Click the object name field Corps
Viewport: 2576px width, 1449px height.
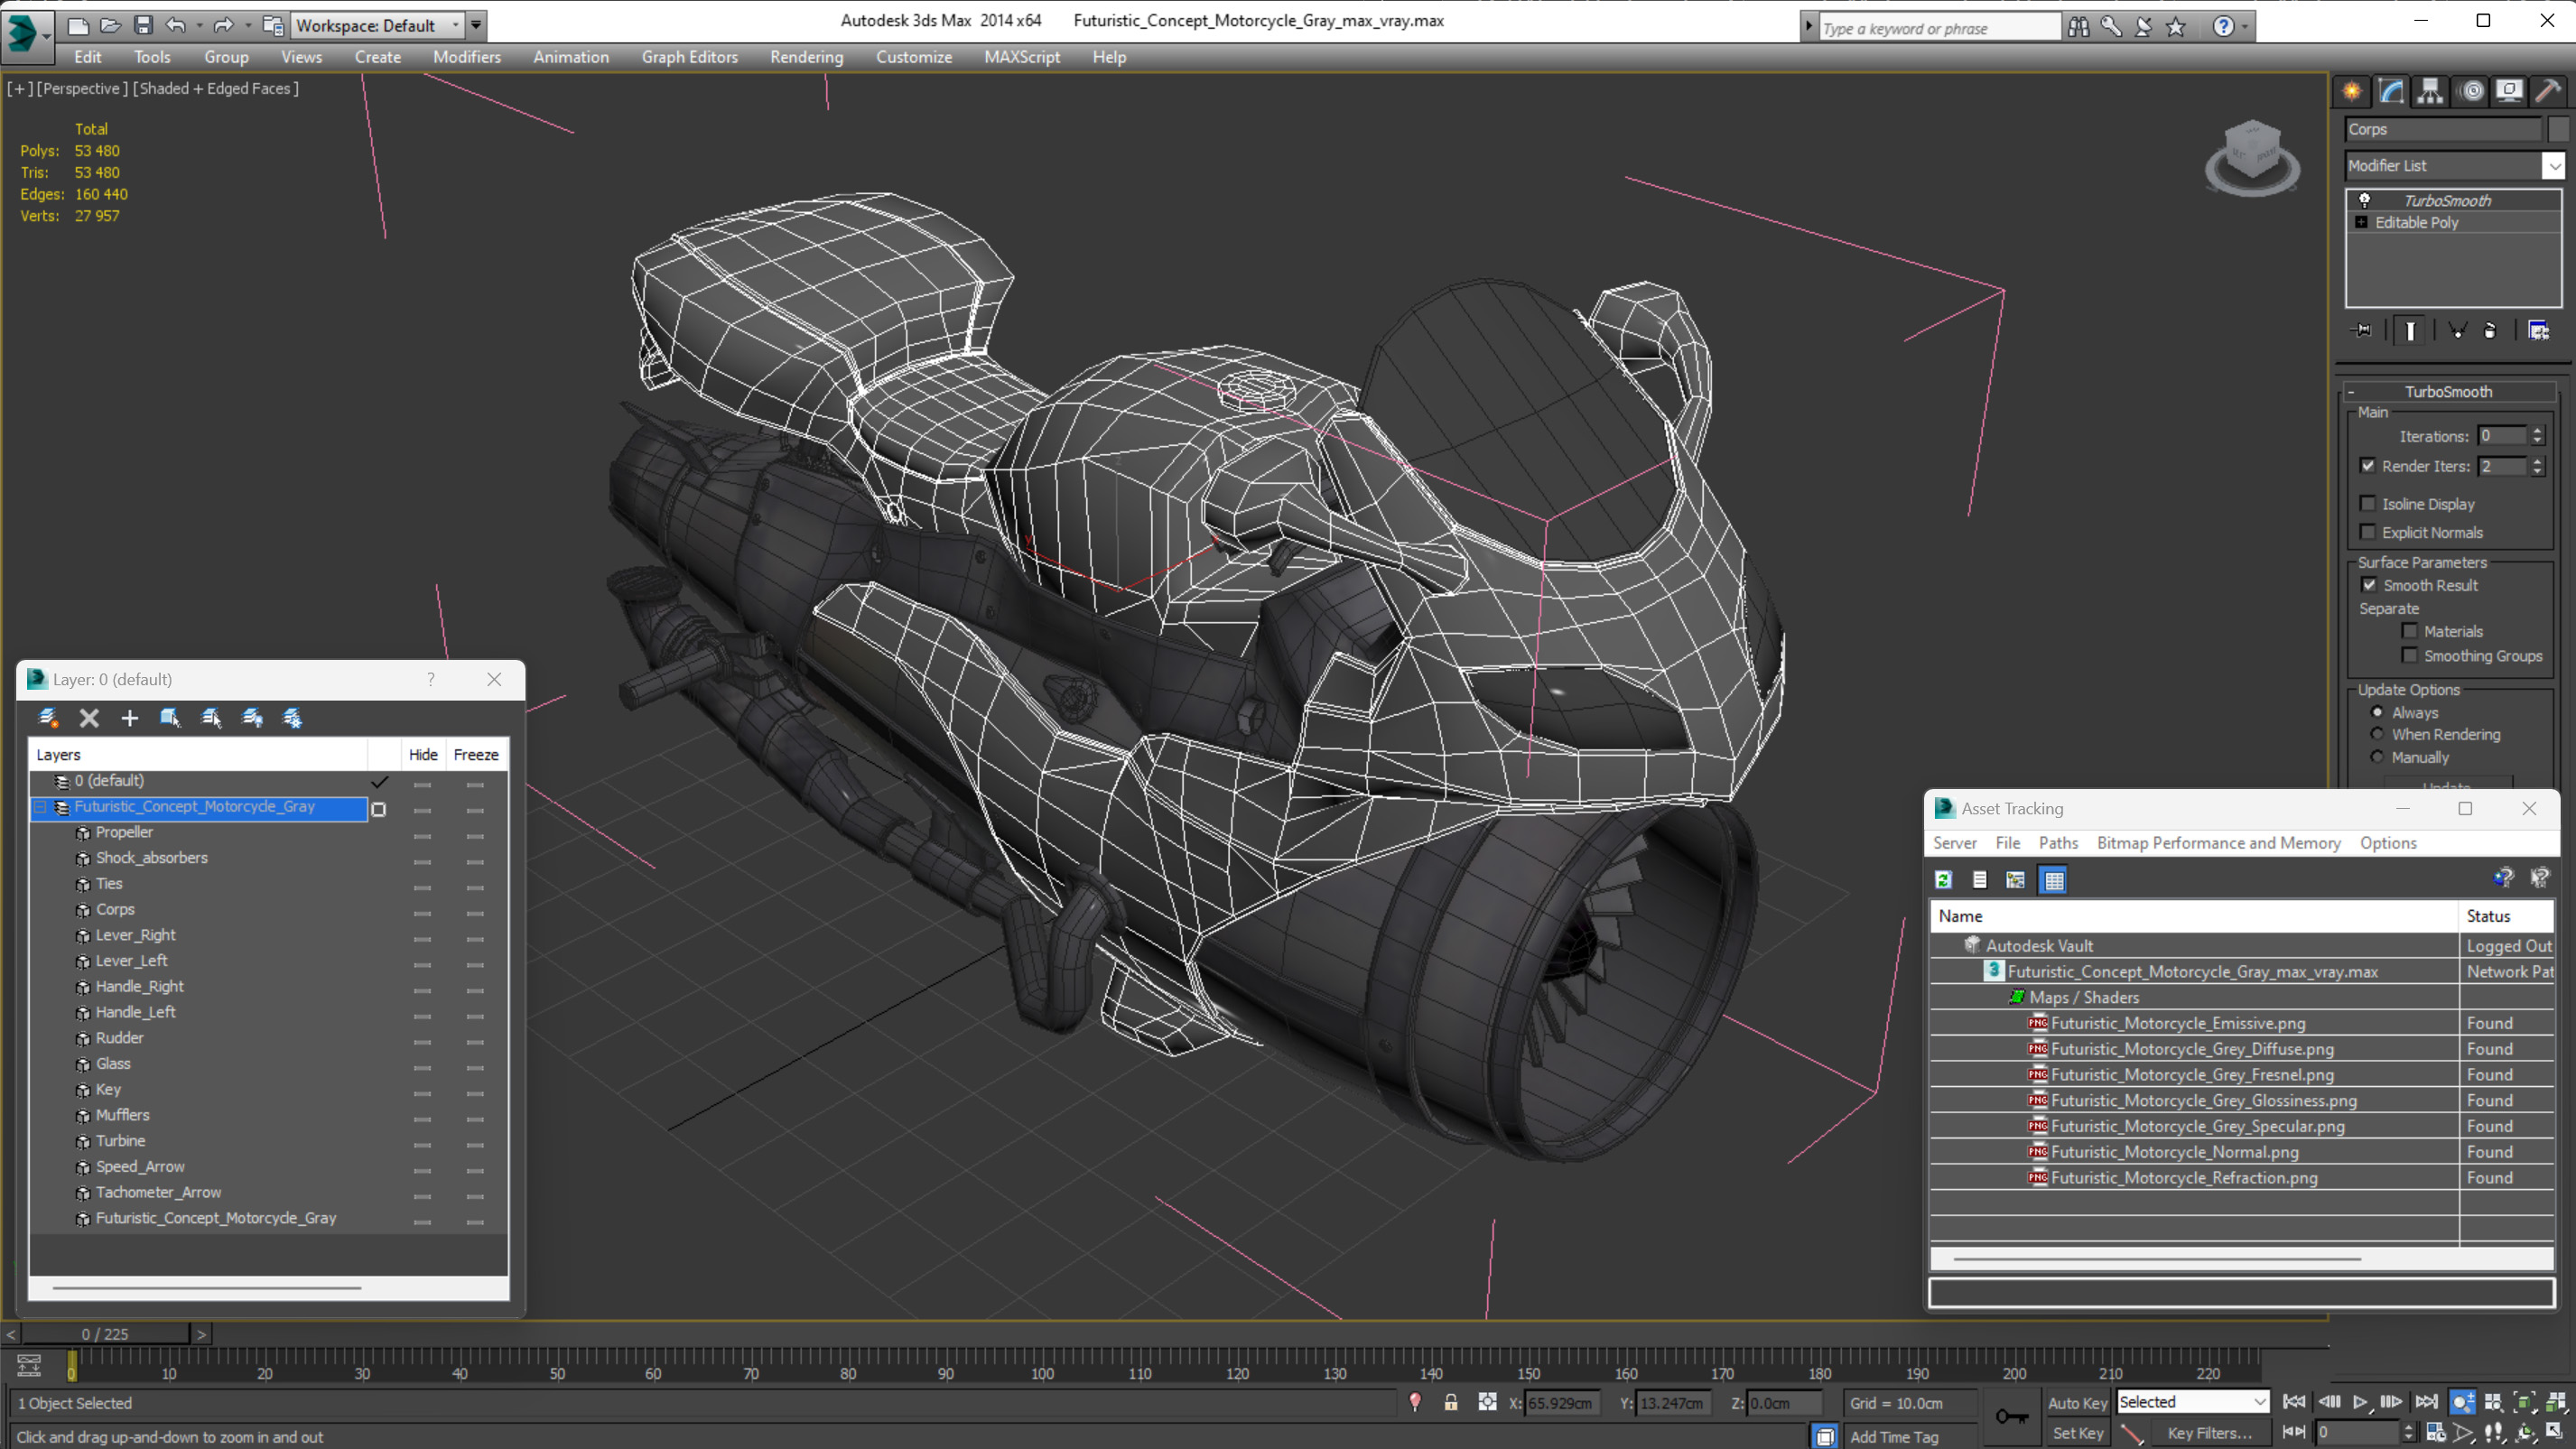[x=2442, y=129]
